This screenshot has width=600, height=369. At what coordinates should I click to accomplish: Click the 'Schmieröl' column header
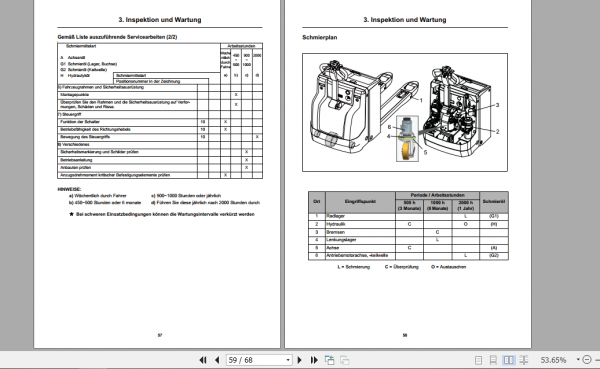click(x=494, y=202)
